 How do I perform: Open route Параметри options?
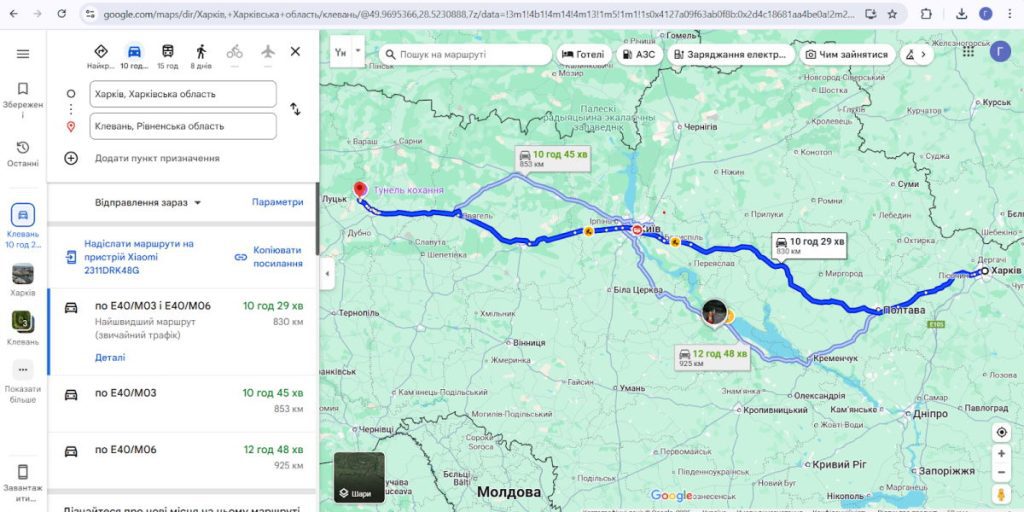(278, 202)
